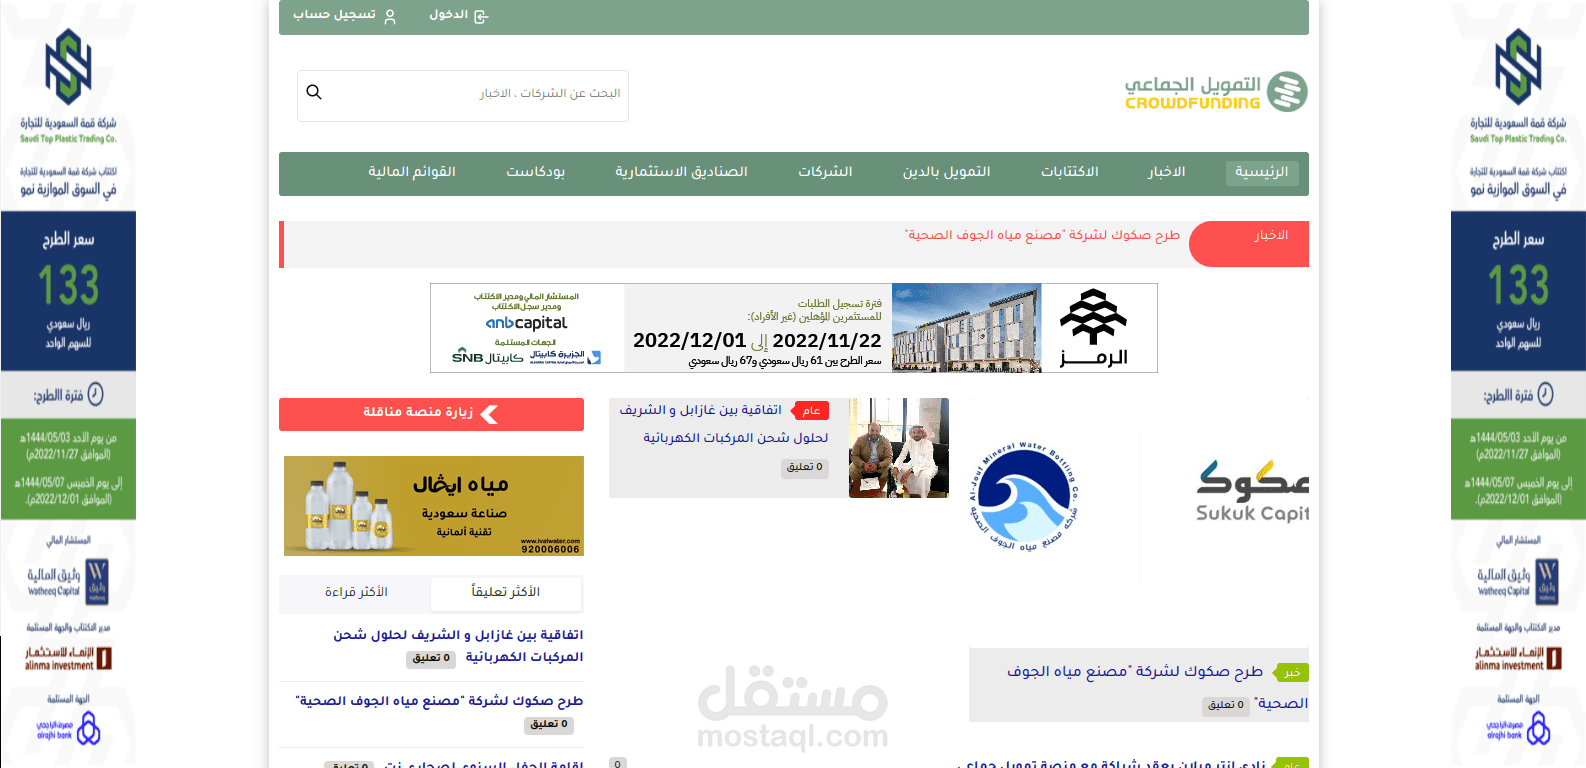
Task: Click the 0 تعليق badge on agreement card
Action: (x=805, y=468)
